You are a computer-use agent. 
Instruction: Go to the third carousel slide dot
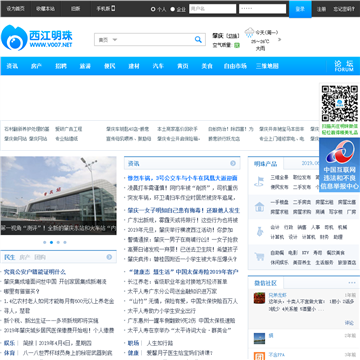point(58,242)
